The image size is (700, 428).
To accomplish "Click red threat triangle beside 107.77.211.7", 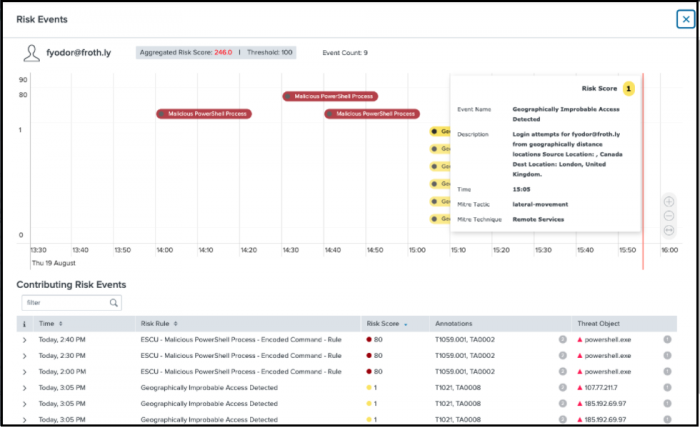I will tap(580, 388).
